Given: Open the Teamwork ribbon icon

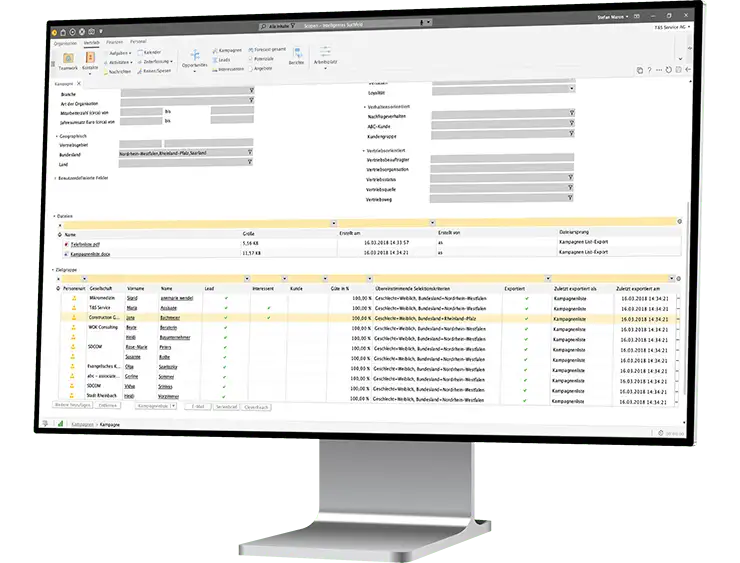Looking at the screenshot, I should coord(68,61).
